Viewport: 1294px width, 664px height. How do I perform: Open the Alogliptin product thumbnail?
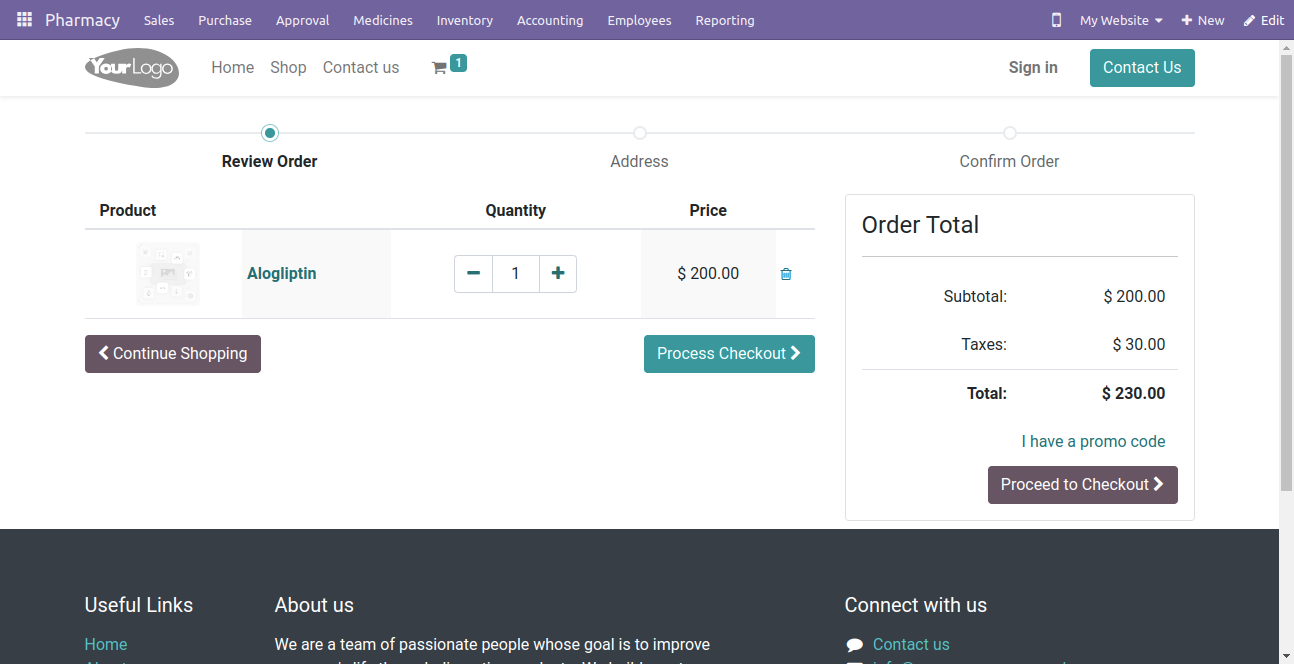coord(168,273)
